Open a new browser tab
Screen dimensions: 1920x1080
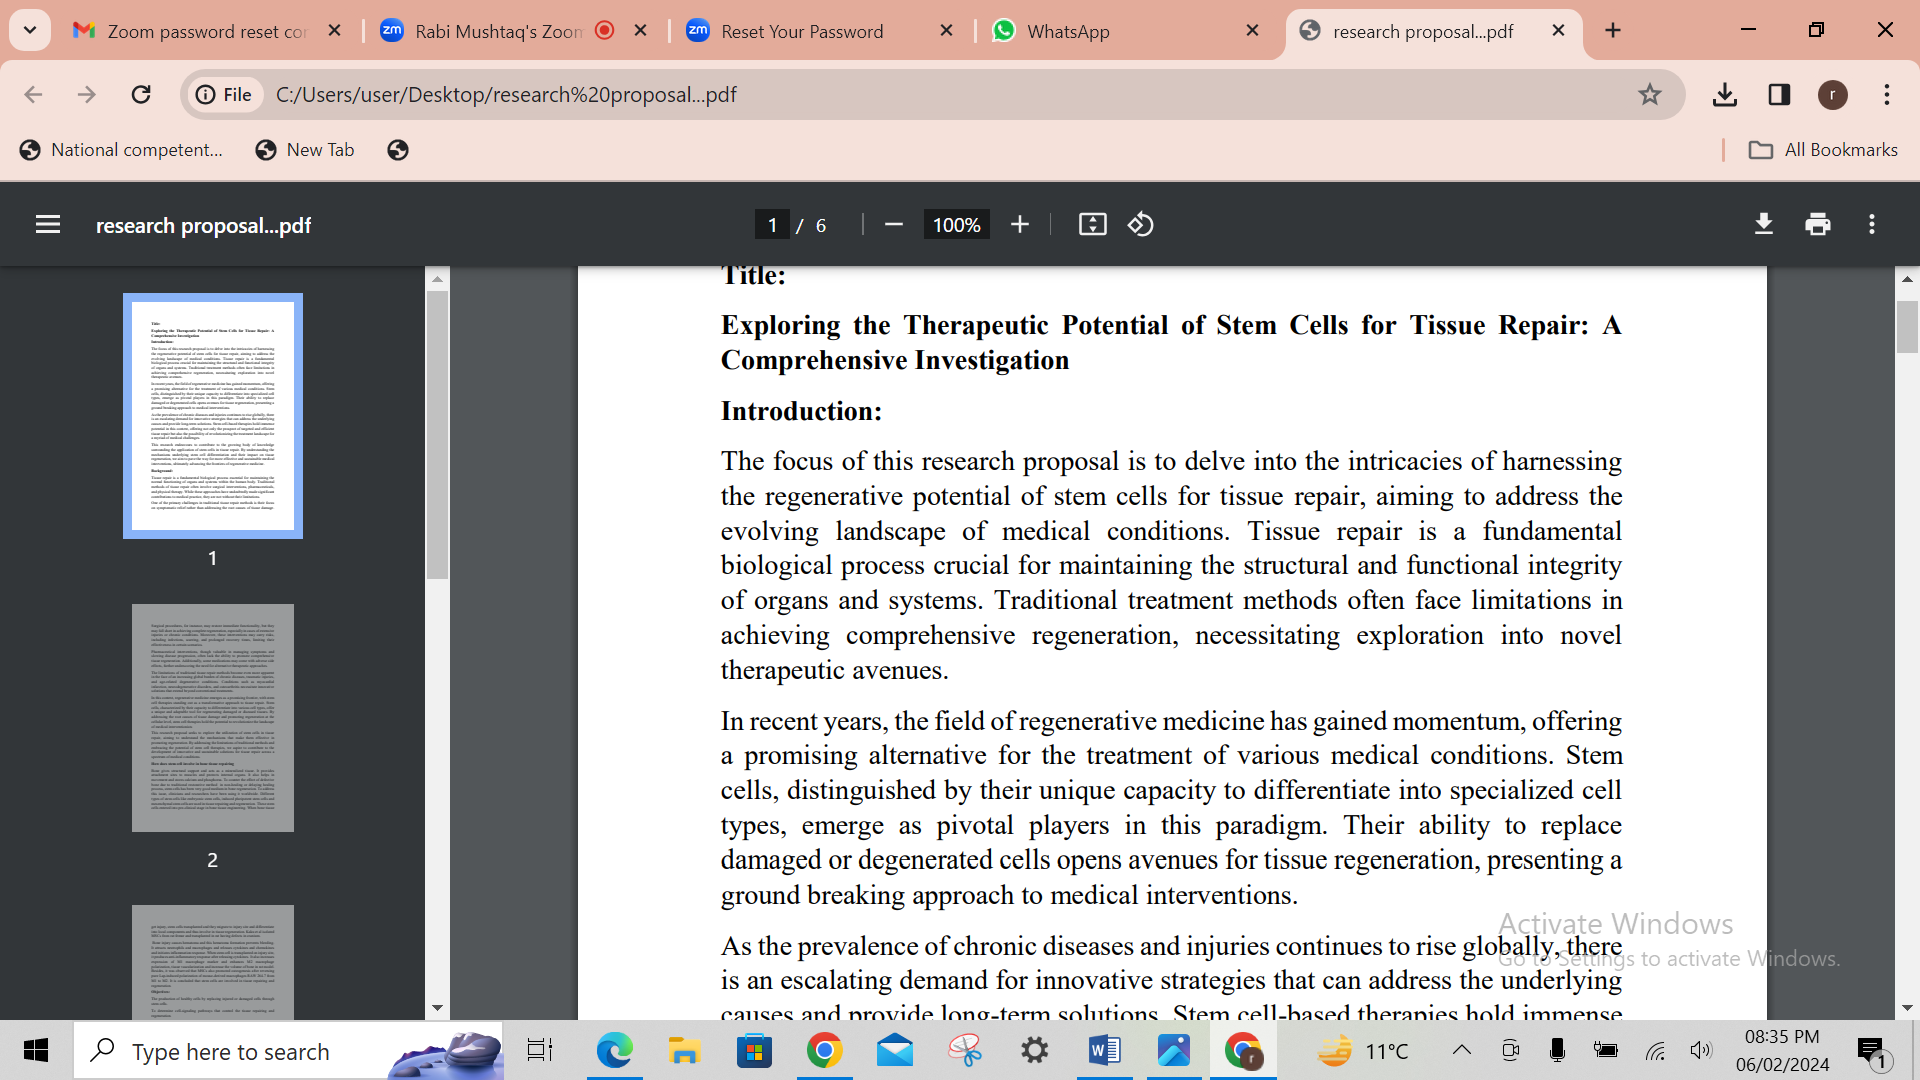tap(1613, 31)
